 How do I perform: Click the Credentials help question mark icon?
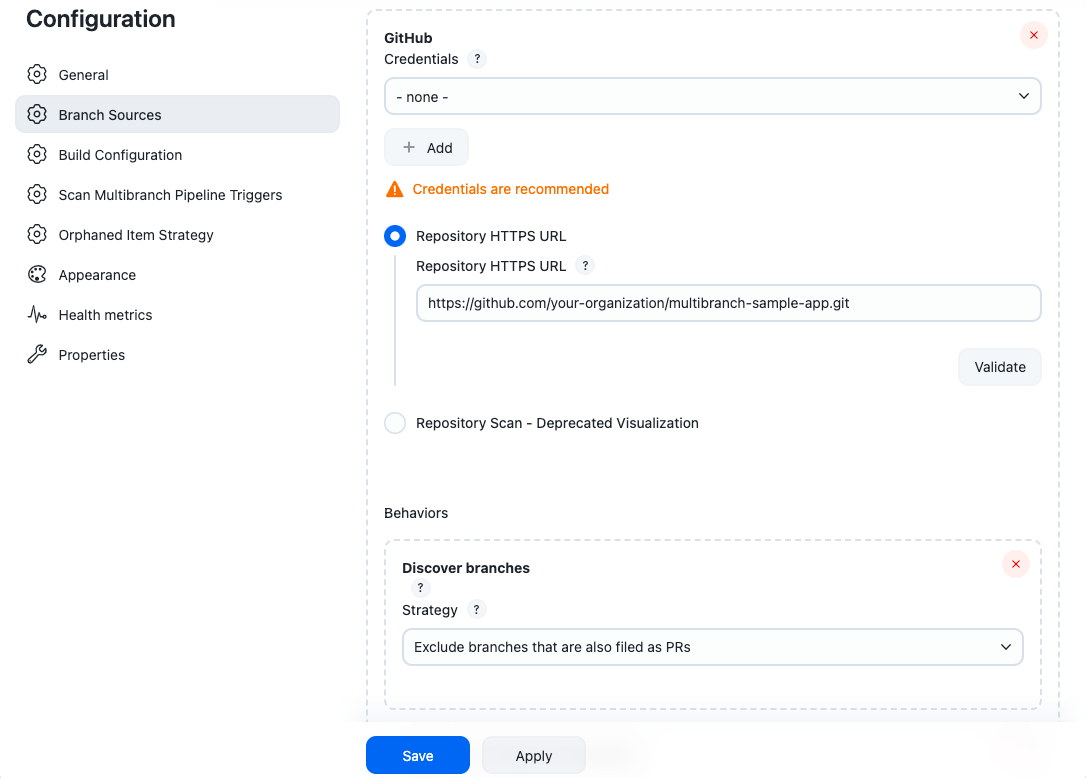tap(477, 59)
